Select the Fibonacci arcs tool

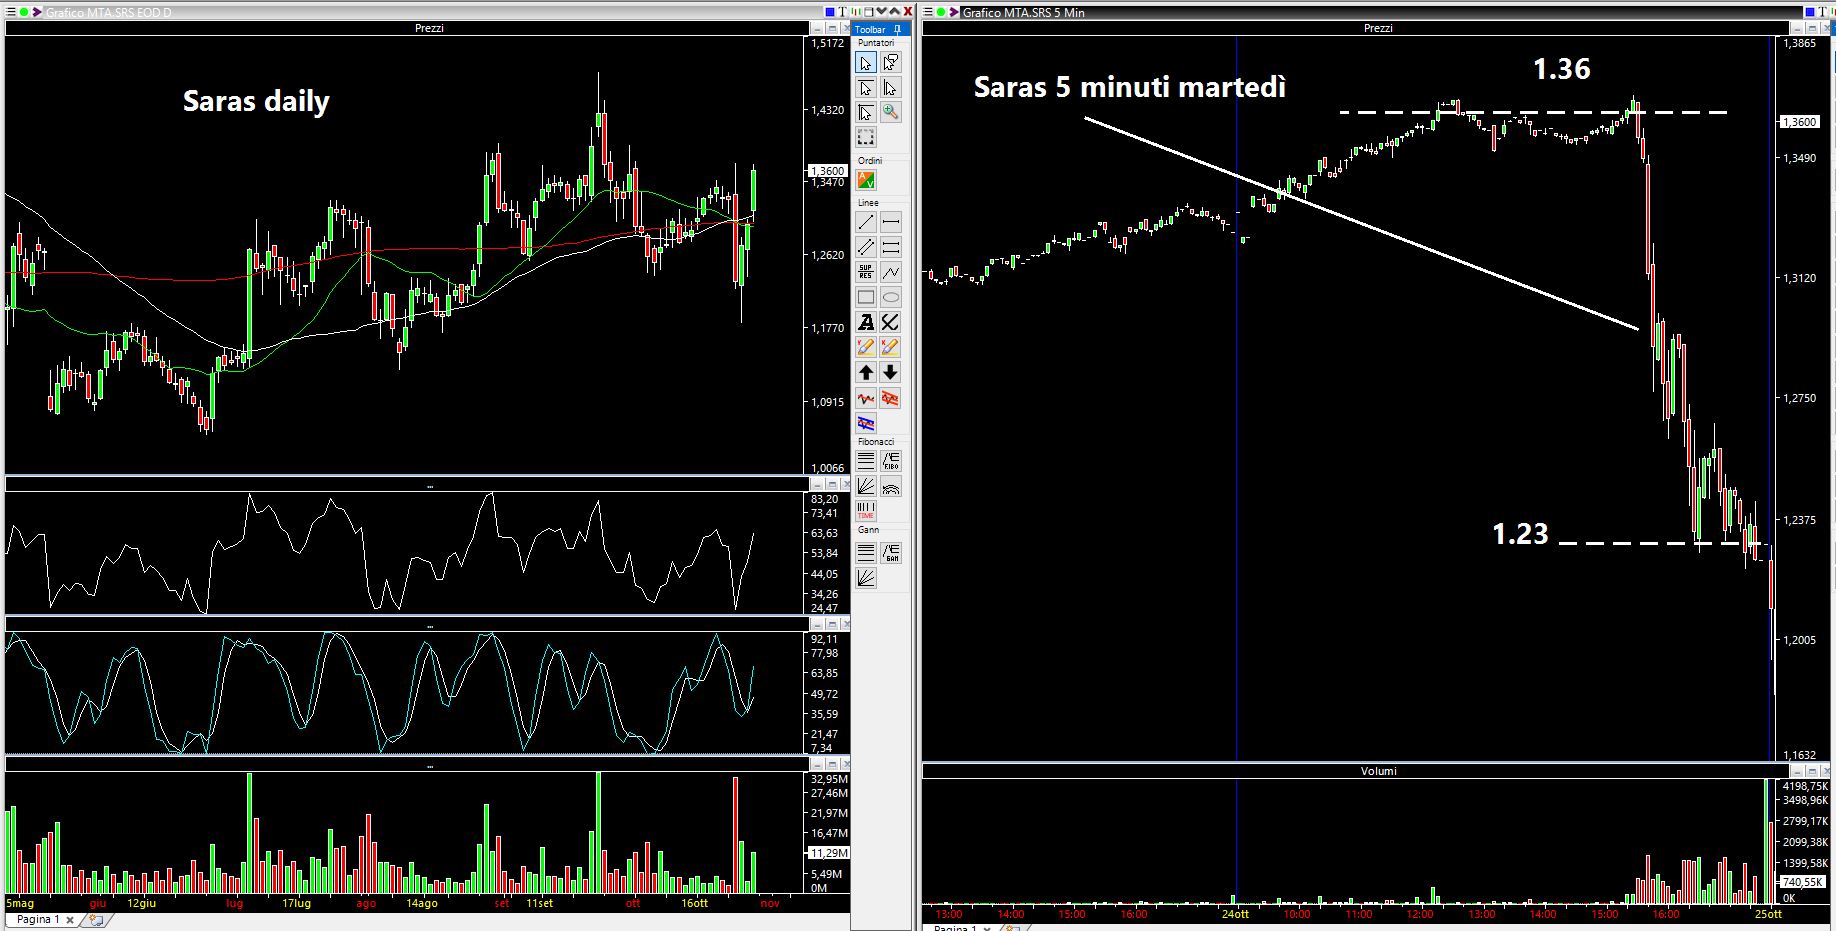pyautogui.click(x=890, y=486)
